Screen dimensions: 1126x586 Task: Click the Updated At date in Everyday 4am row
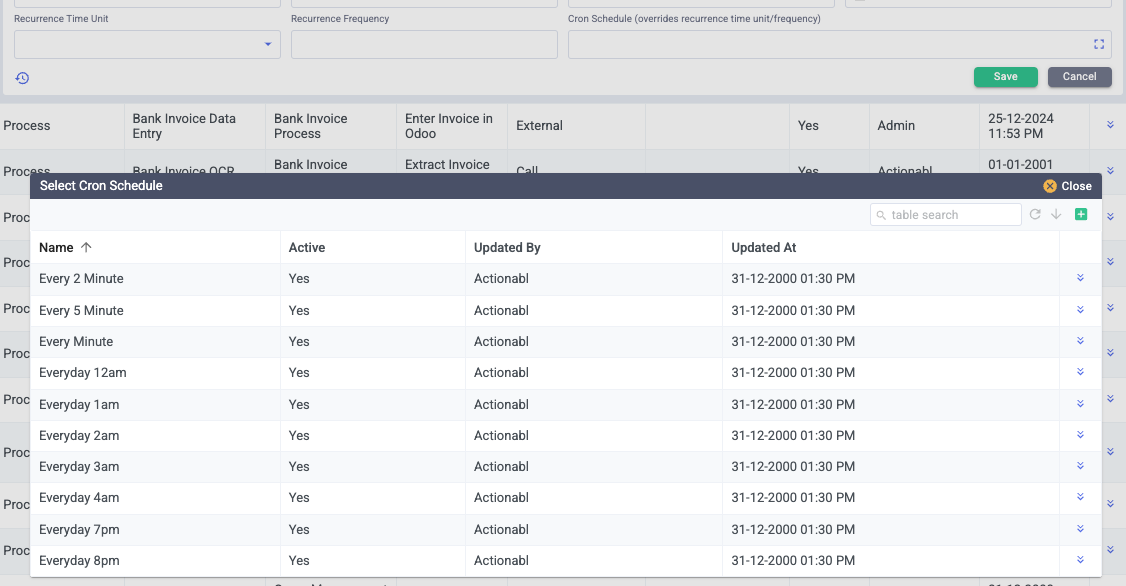793,498
